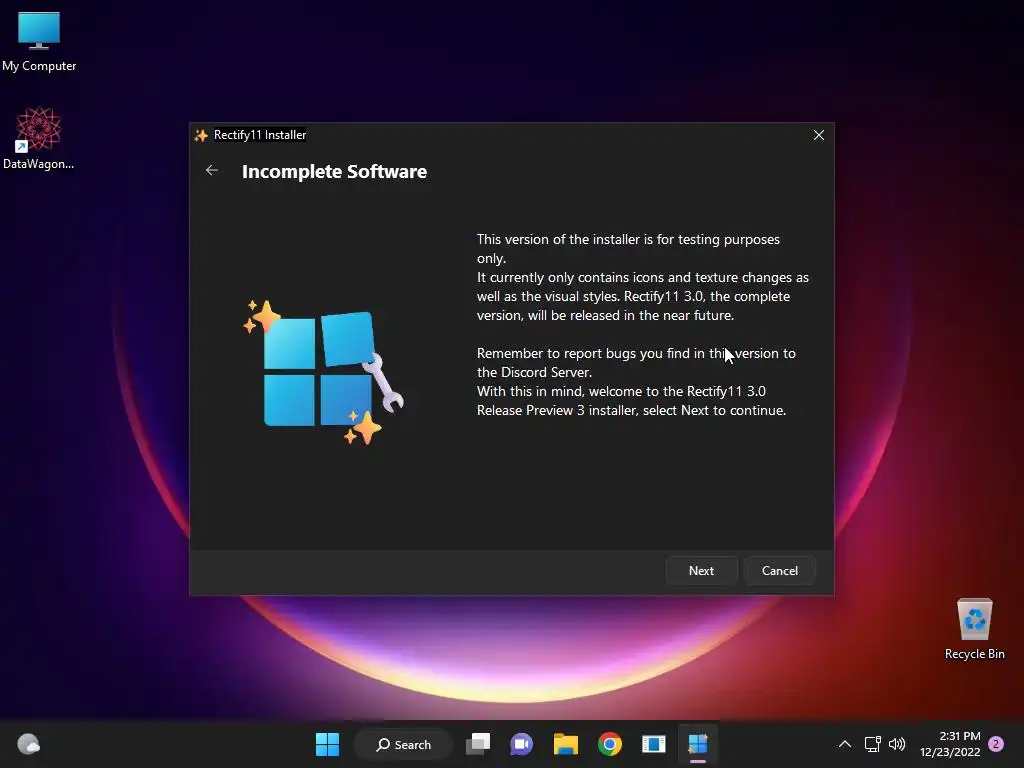Open the blue window app on the taskbar
This screenshot has width=1024, height=768.
(x=654, y=744)
